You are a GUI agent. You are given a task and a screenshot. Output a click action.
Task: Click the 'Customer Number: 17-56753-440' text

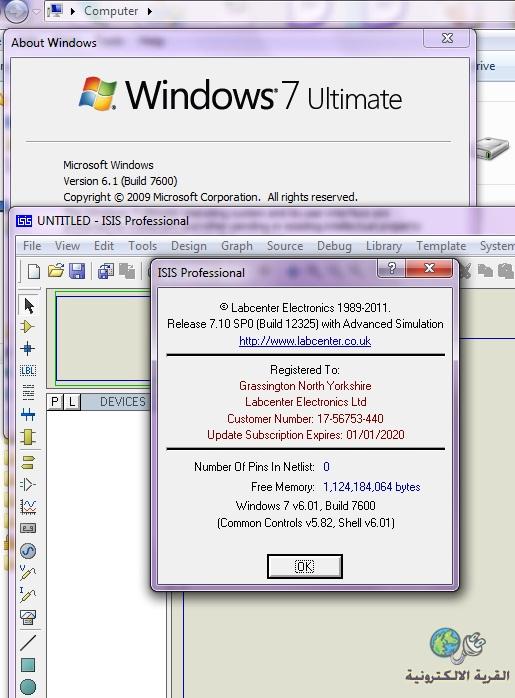(x=305, y=418)
